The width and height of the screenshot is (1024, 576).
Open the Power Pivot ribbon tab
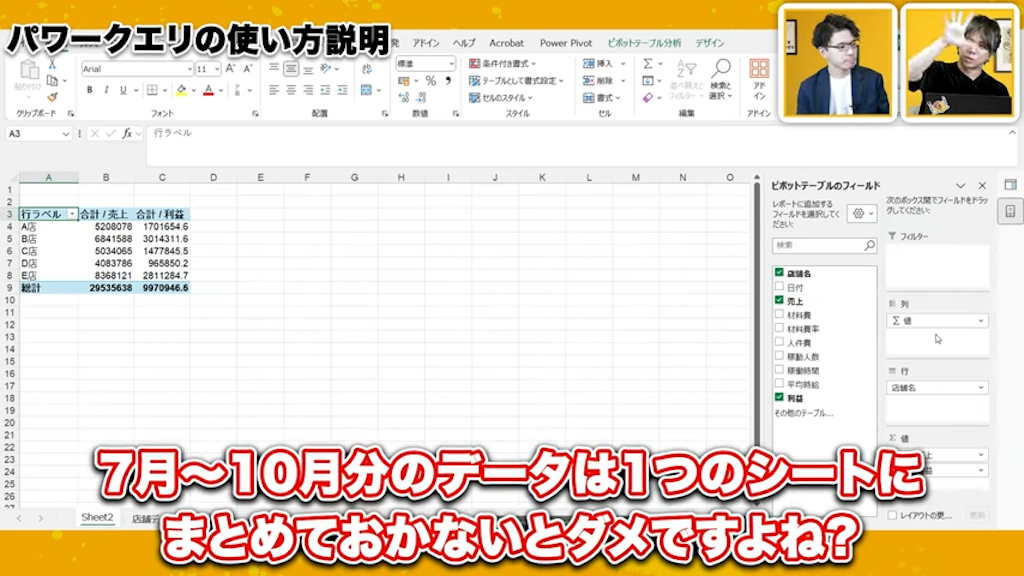[566, 44]
